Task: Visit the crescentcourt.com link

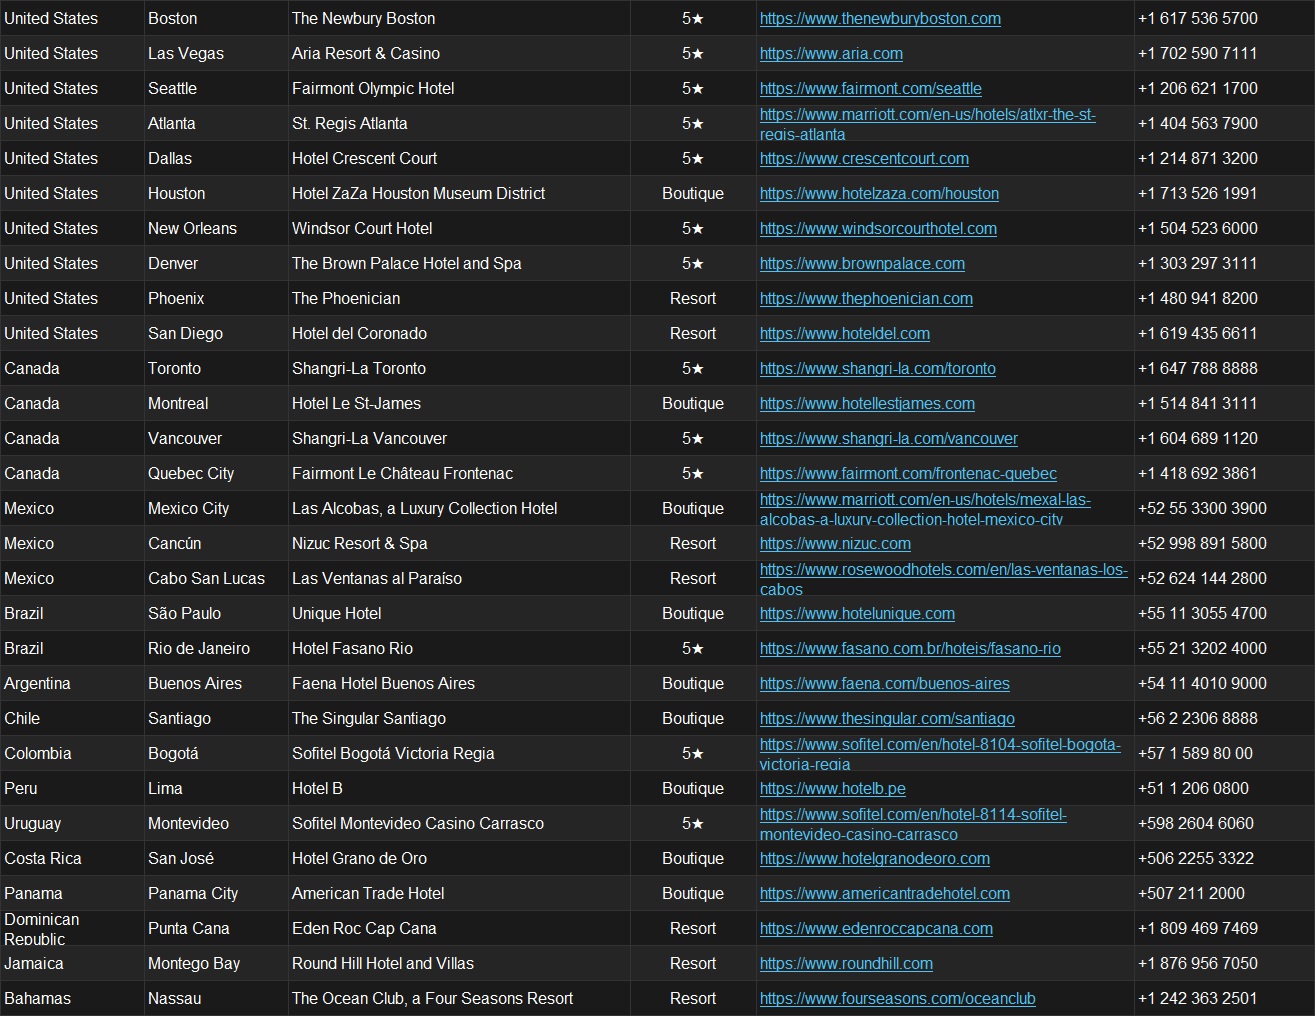Action: click(x=864, y=158)
